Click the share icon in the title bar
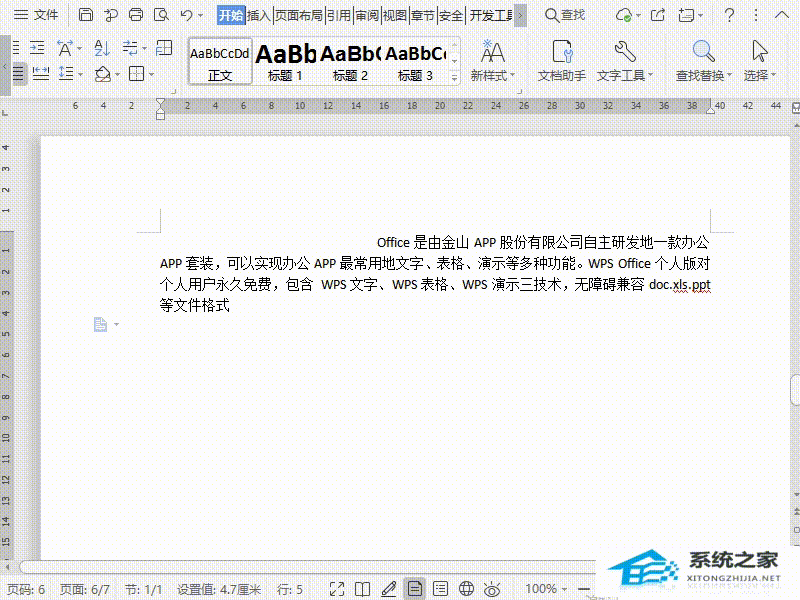Image resolution: width=800 pixels, height=600 pixels. [x=657, y=15]
